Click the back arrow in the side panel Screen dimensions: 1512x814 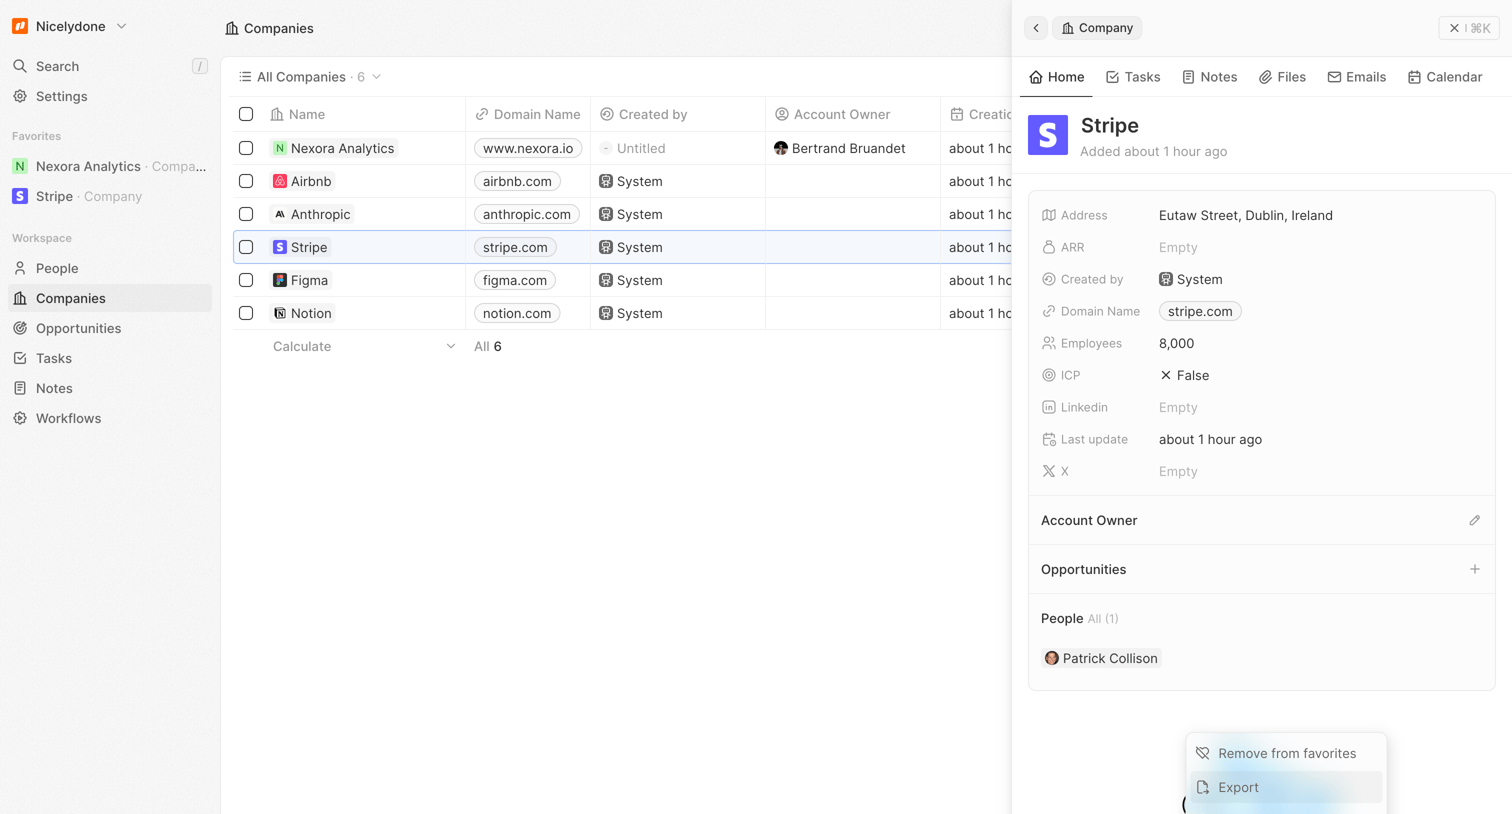coord(1036,28)
